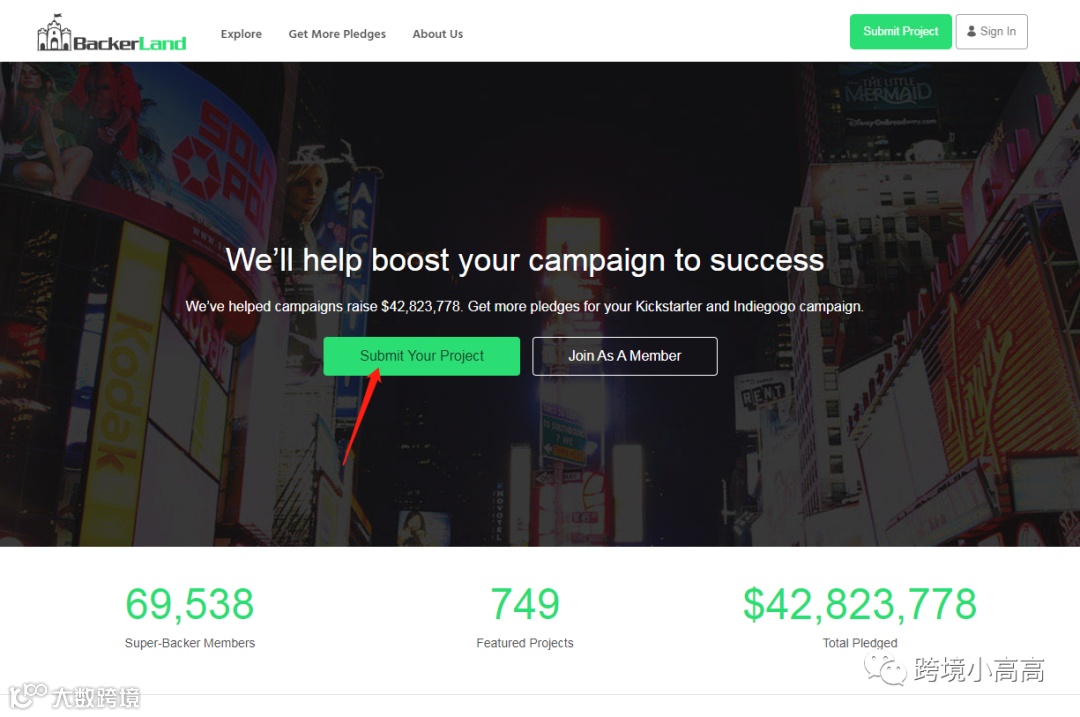Click the hero headline about boosting campaign
The image size is (1080, 717).
click(x=525, y=260)
